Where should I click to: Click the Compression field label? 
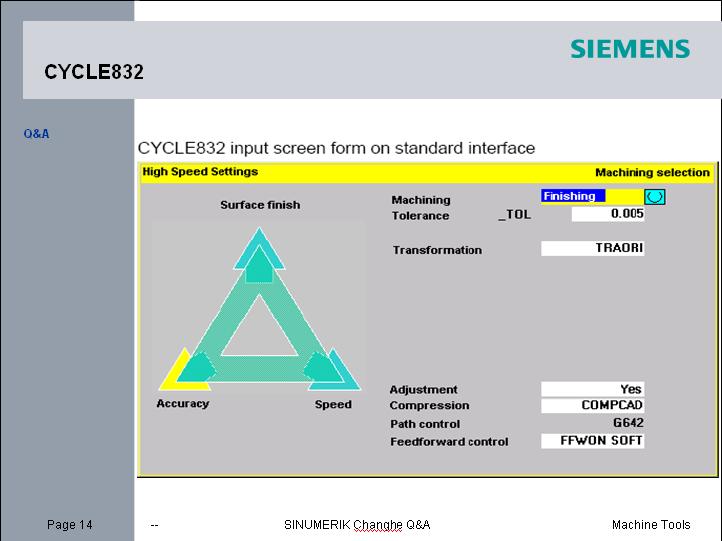429,406
